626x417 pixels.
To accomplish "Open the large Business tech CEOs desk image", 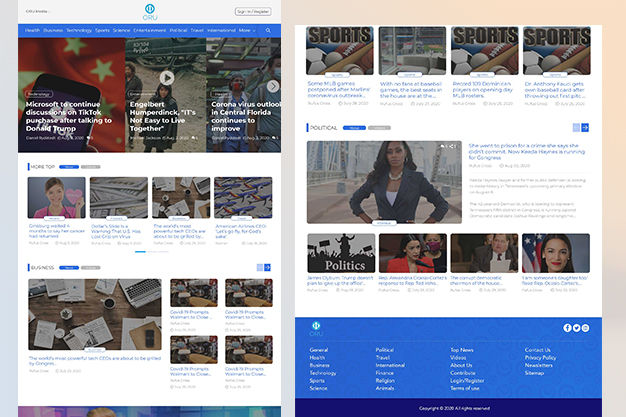I will tap(95, 314).
